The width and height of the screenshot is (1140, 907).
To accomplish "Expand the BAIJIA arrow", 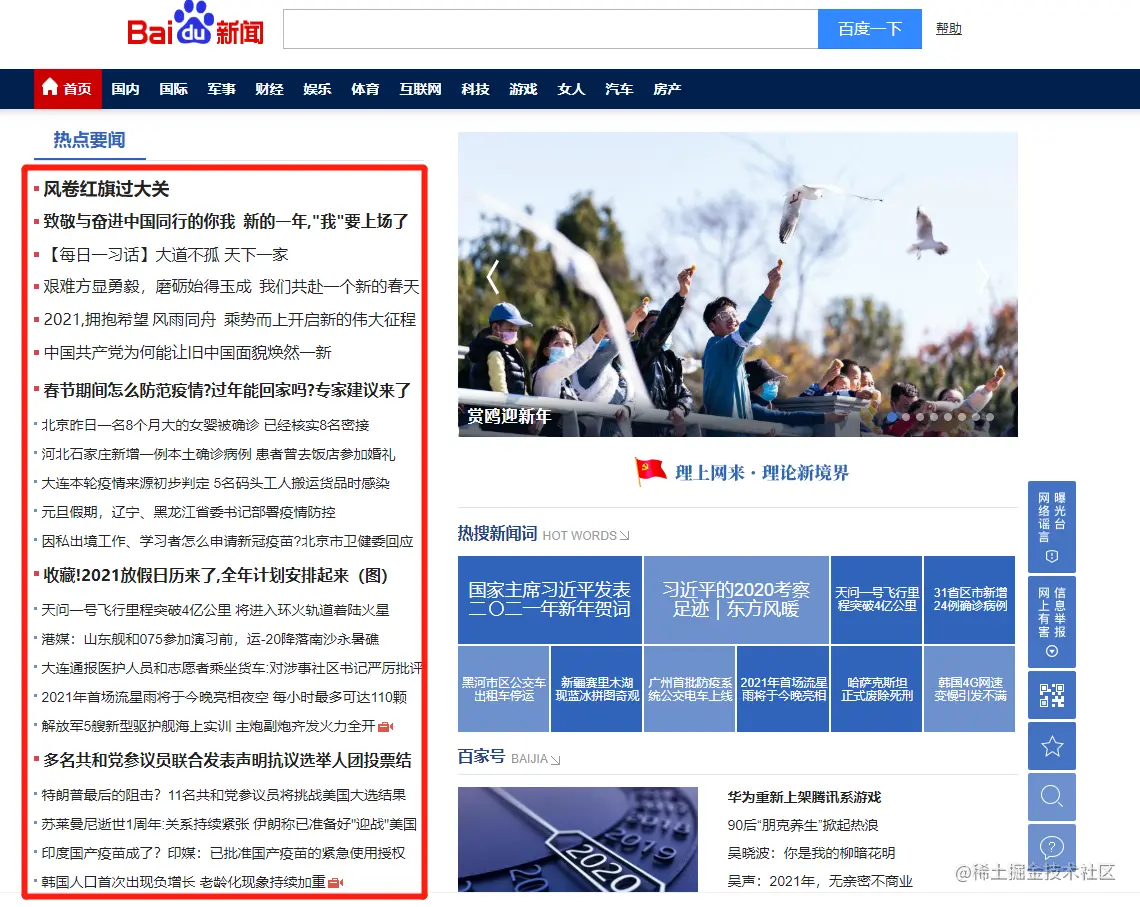I will pos(555,759).
